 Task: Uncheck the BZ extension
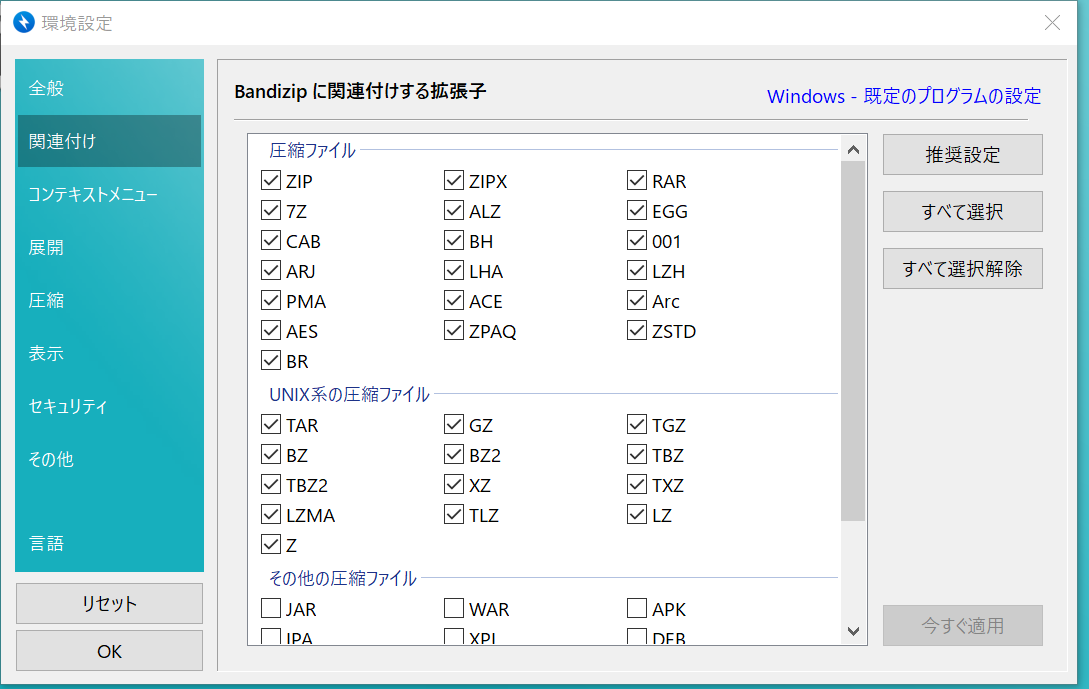(x=271, y=455)
